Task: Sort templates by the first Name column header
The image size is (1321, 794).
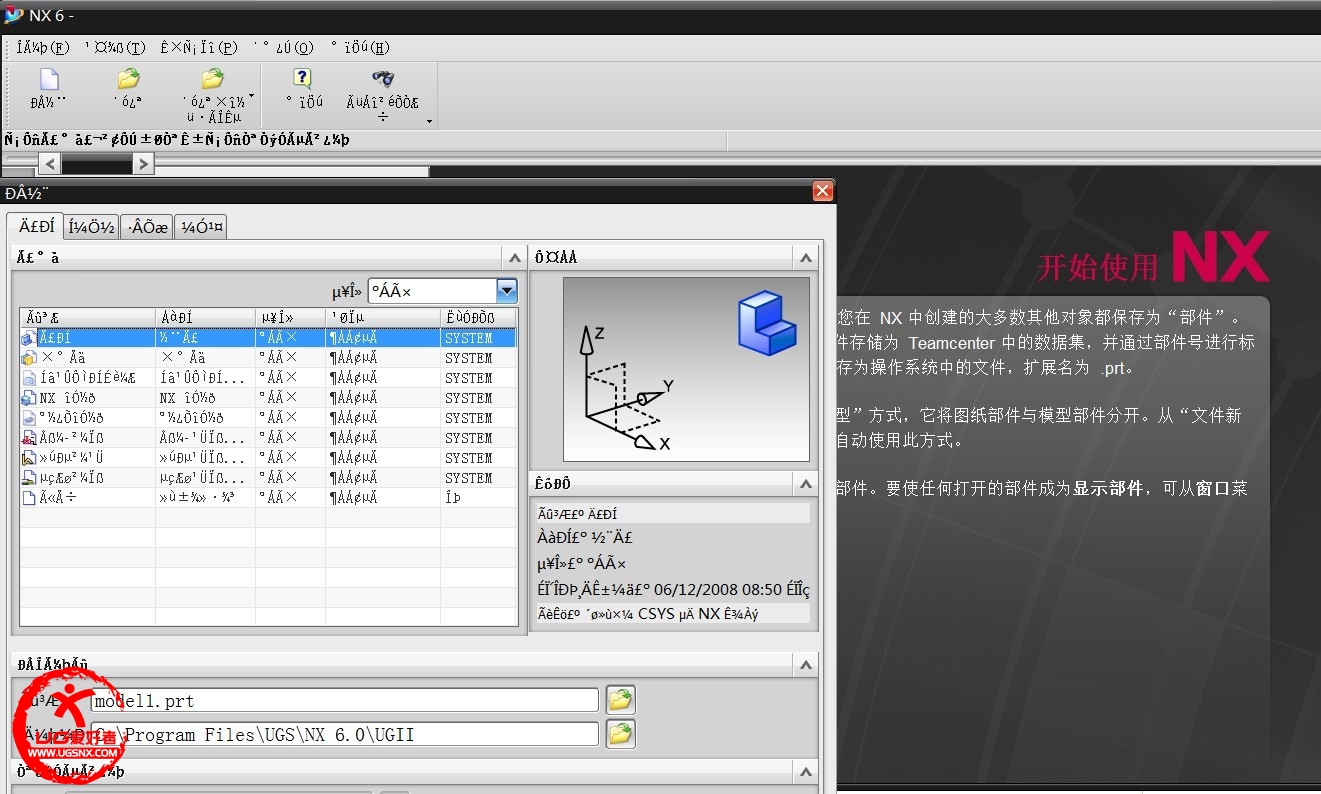Action: (x=87, y=318)
